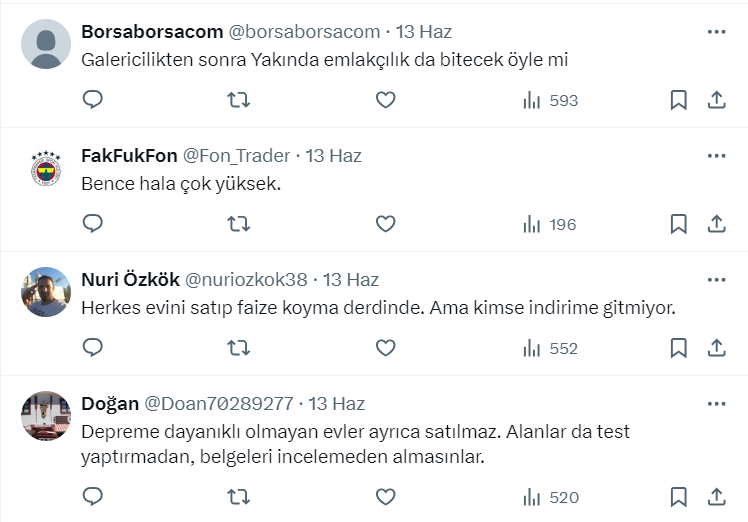The image size is (748, 522).
Task: Share Doğan's tweet
Action: 716,496
